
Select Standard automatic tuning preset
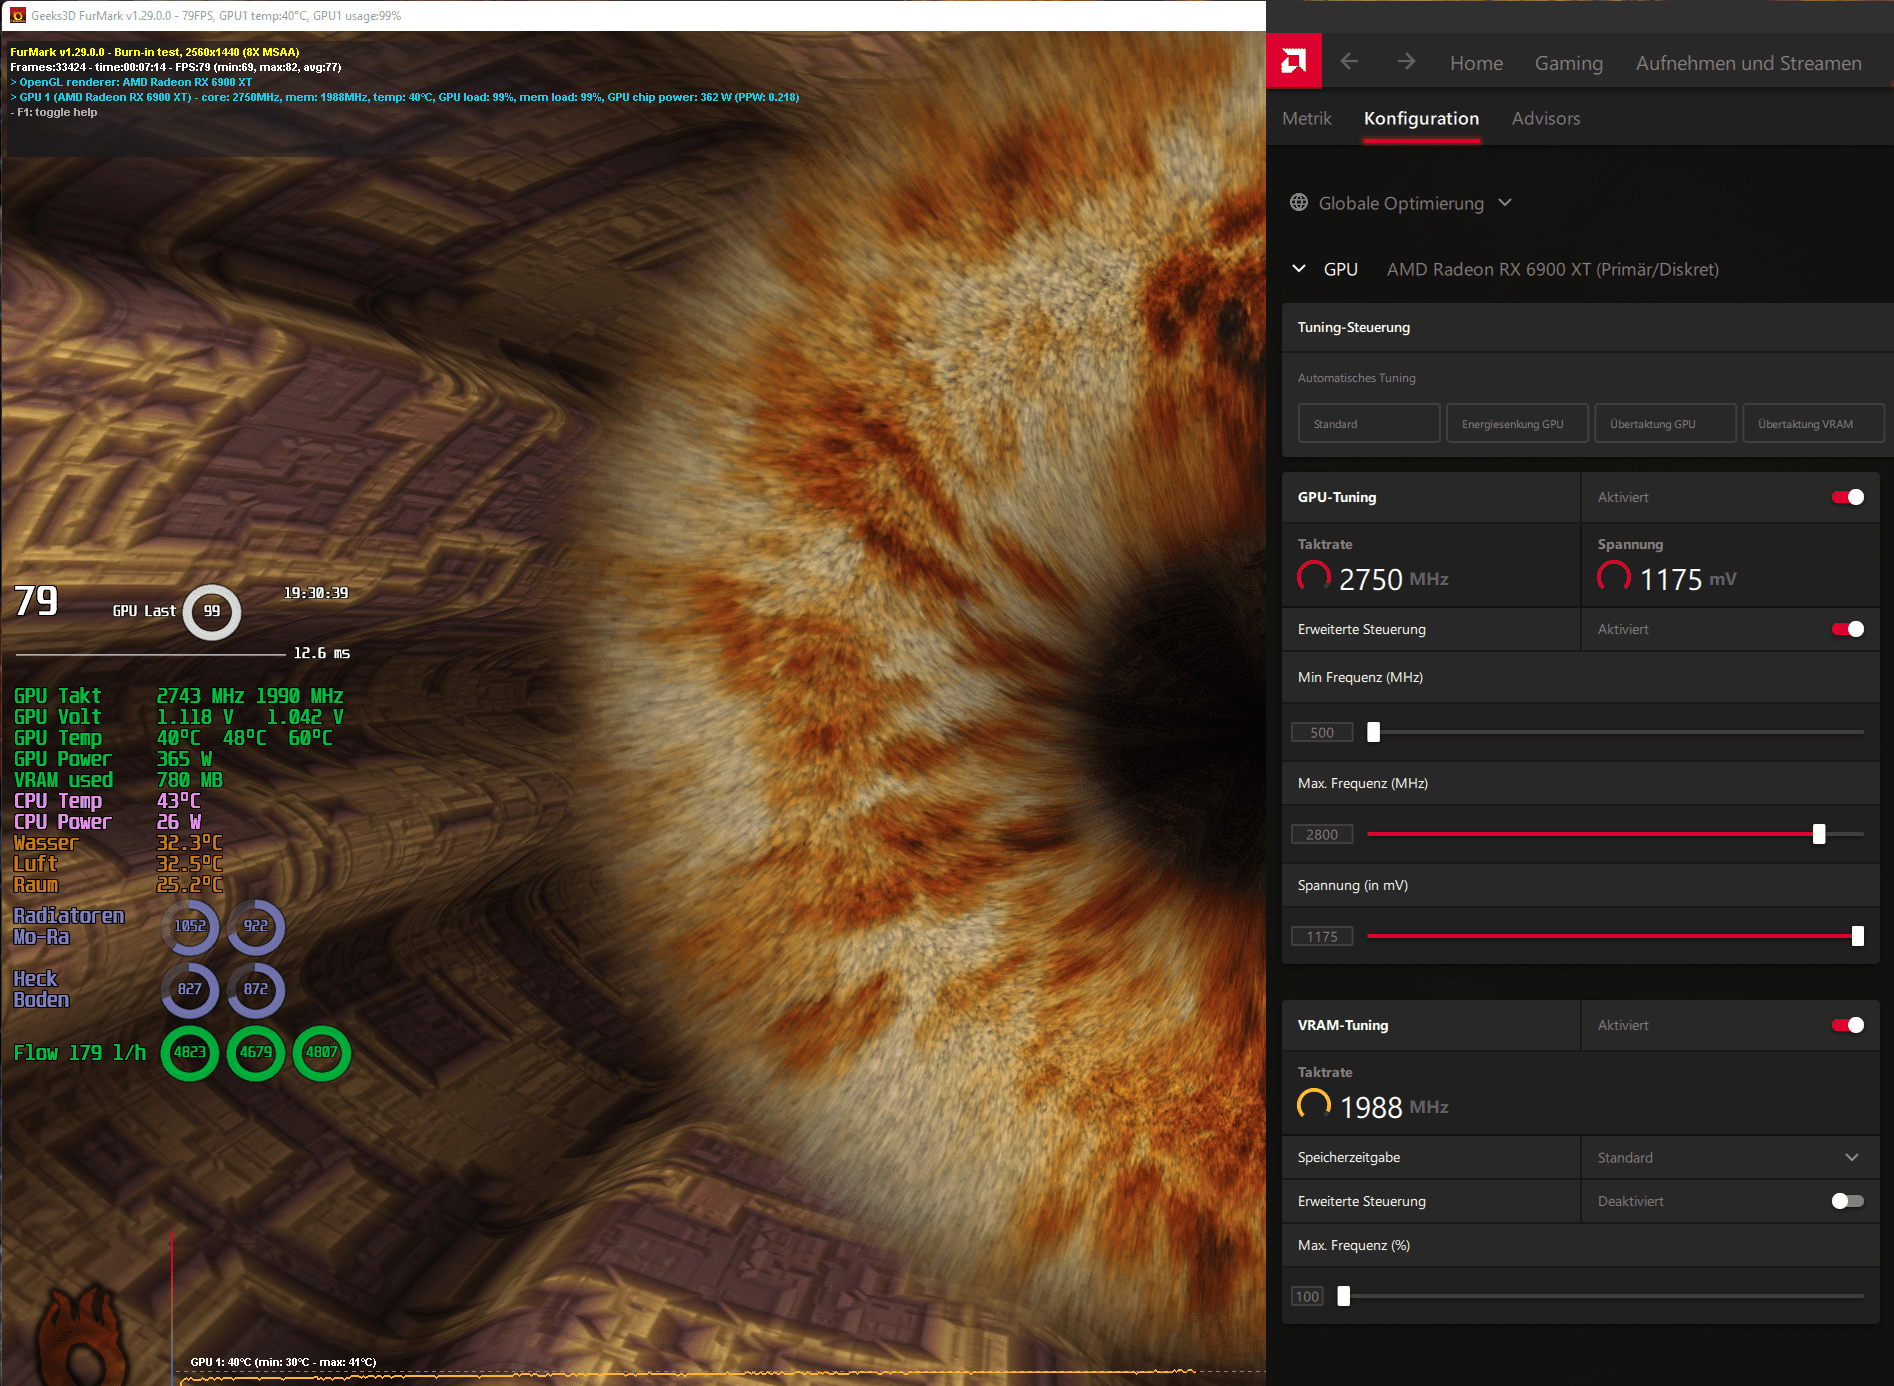pos(1368,423)
